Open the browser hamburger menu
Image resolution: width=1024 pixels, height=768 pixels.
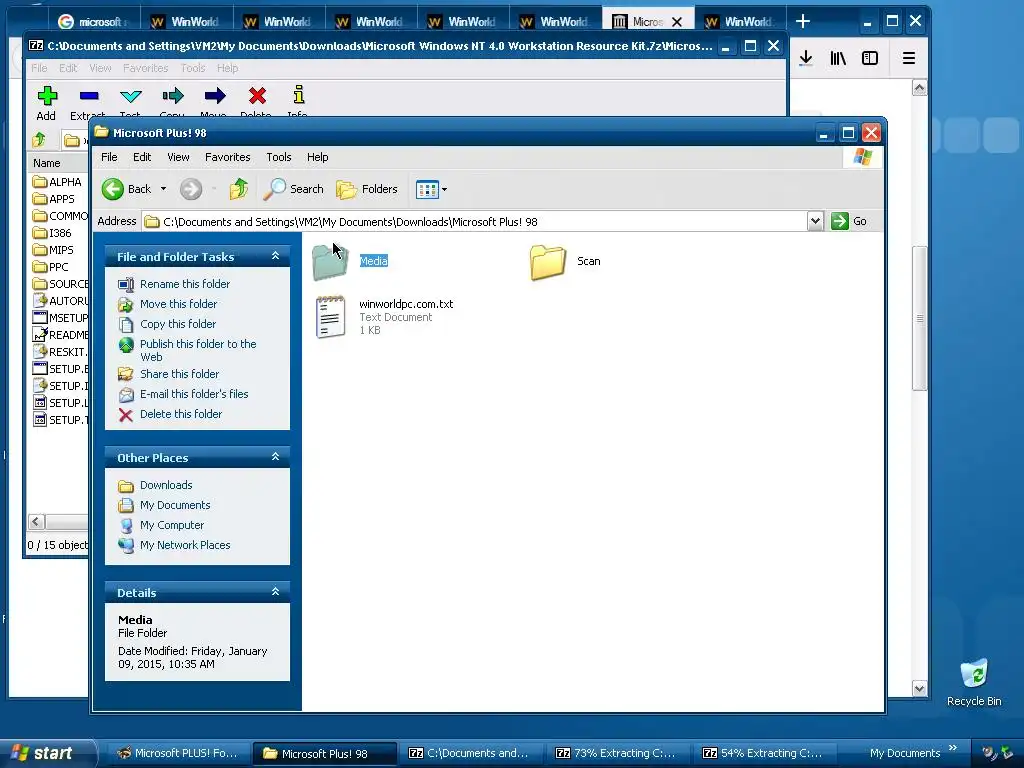(x=908, y=58)
